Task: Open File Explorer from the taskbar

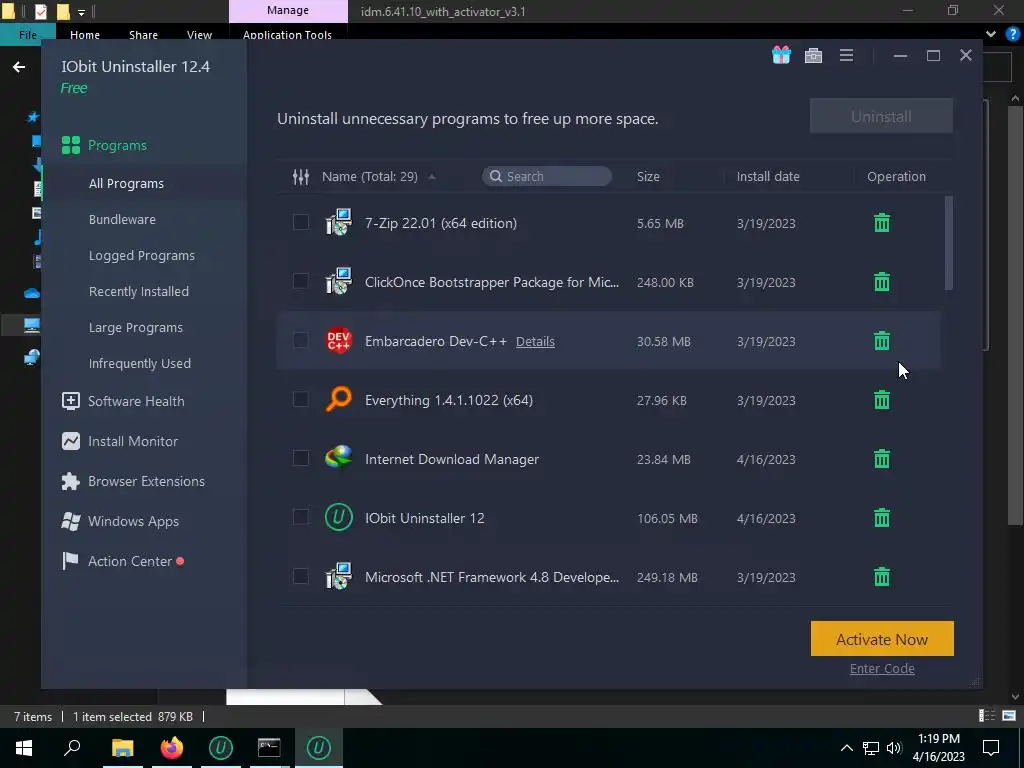Action: (x=122, y=748)
